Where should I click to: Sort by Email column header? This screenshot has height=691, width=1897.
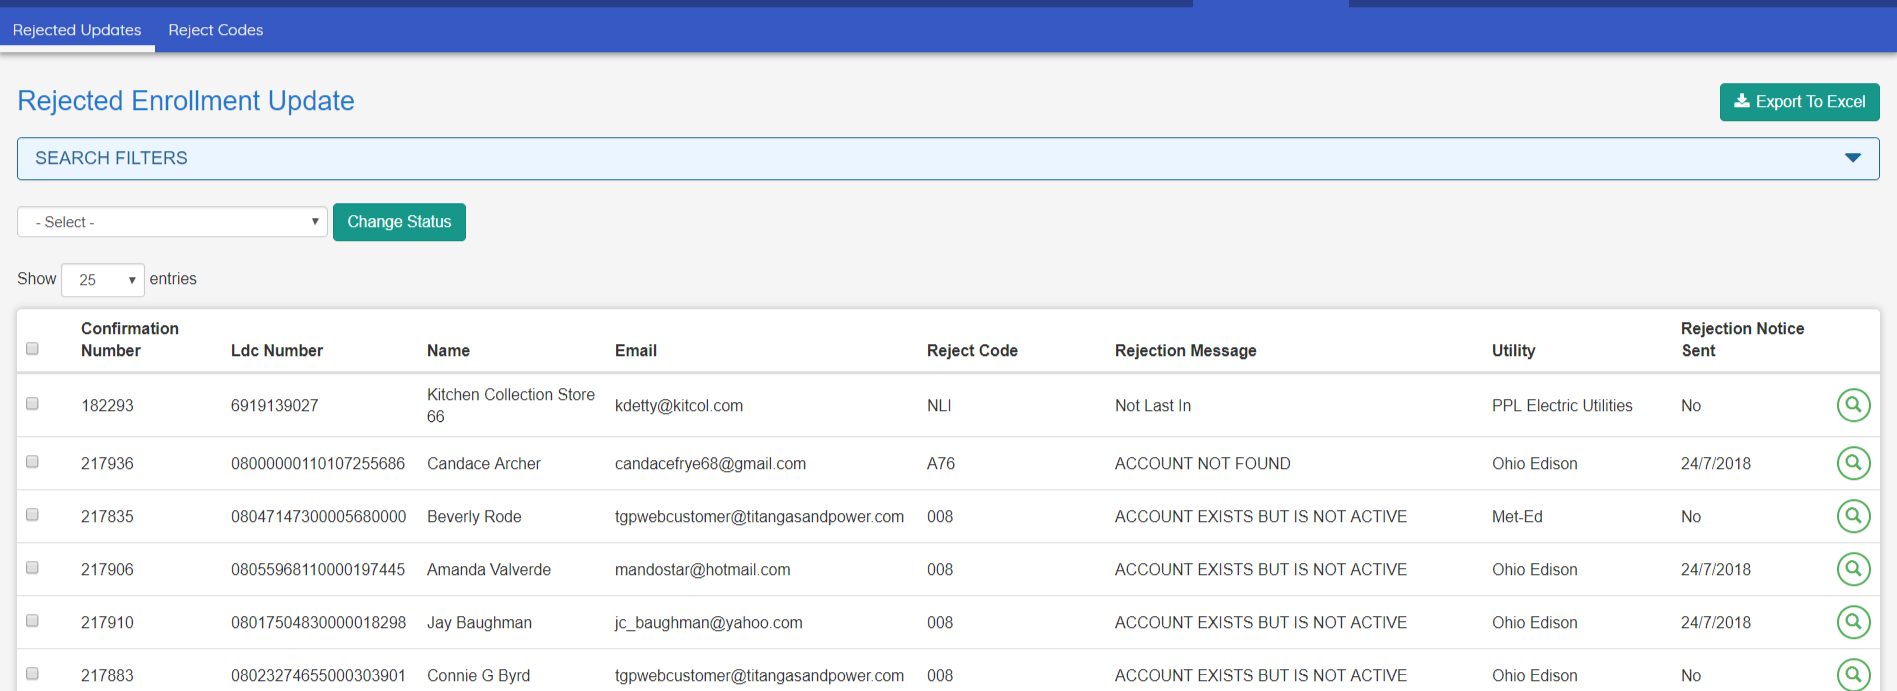point(636,351)
